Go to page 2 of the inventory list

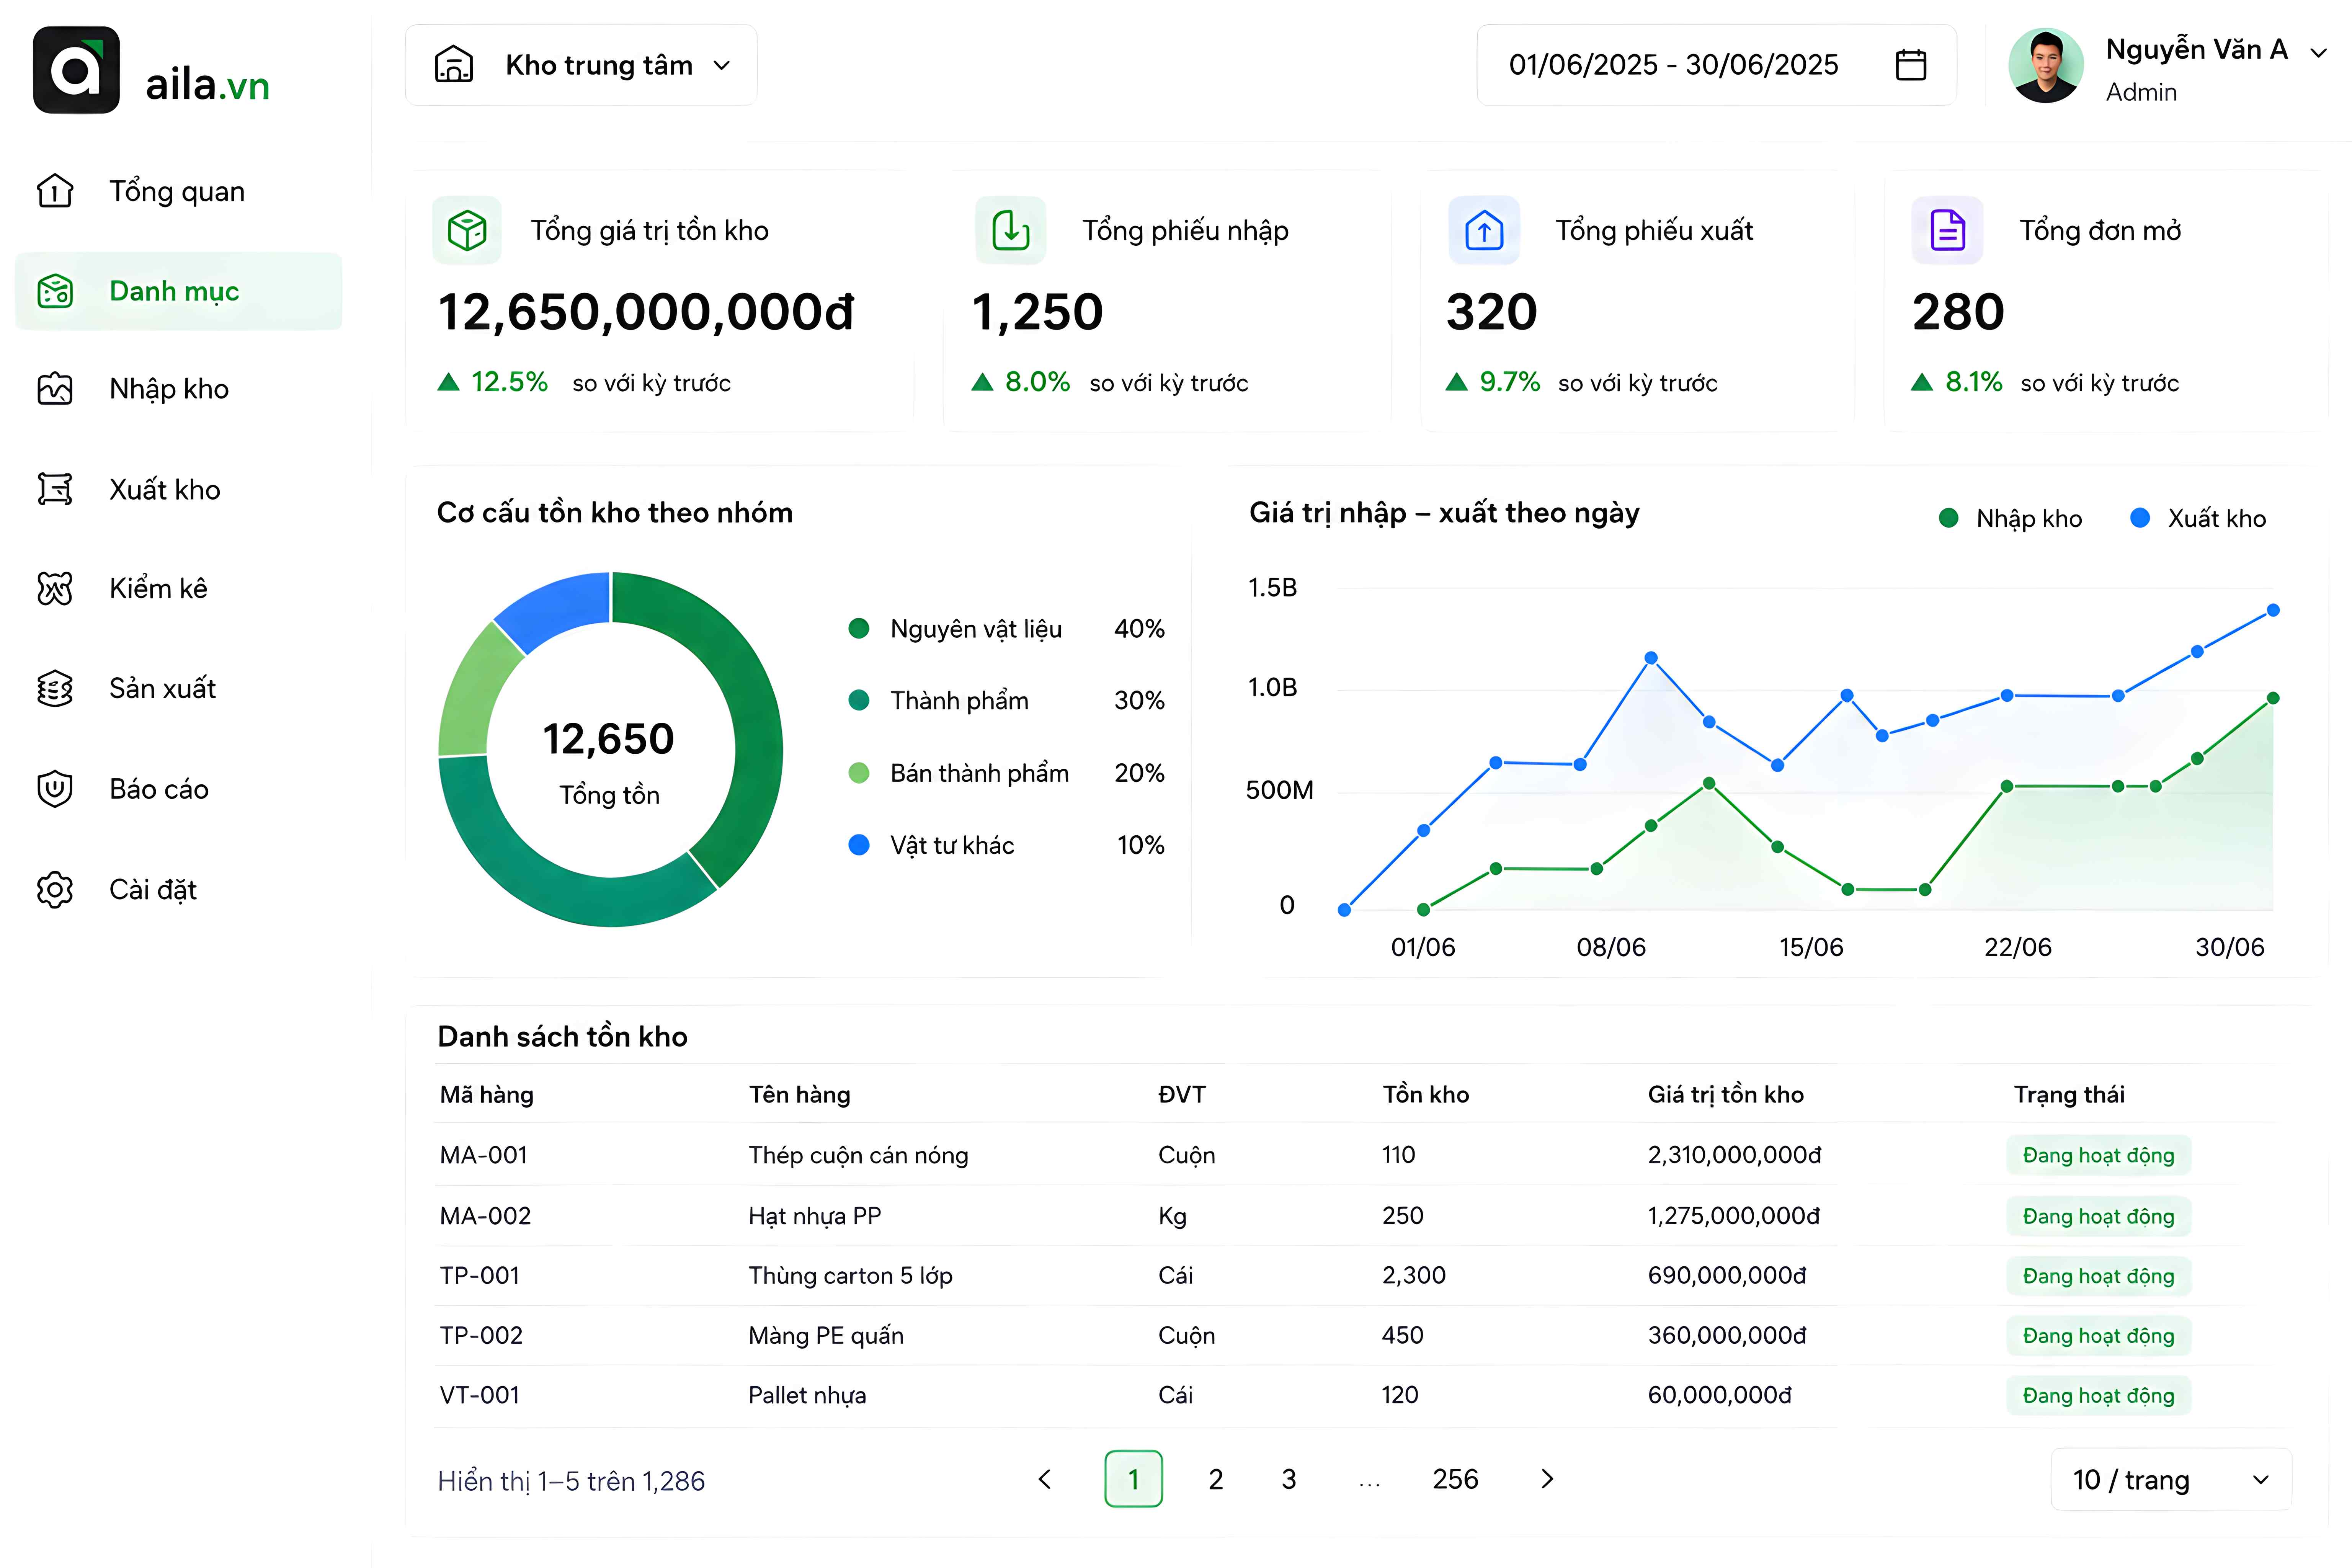1216,1479
